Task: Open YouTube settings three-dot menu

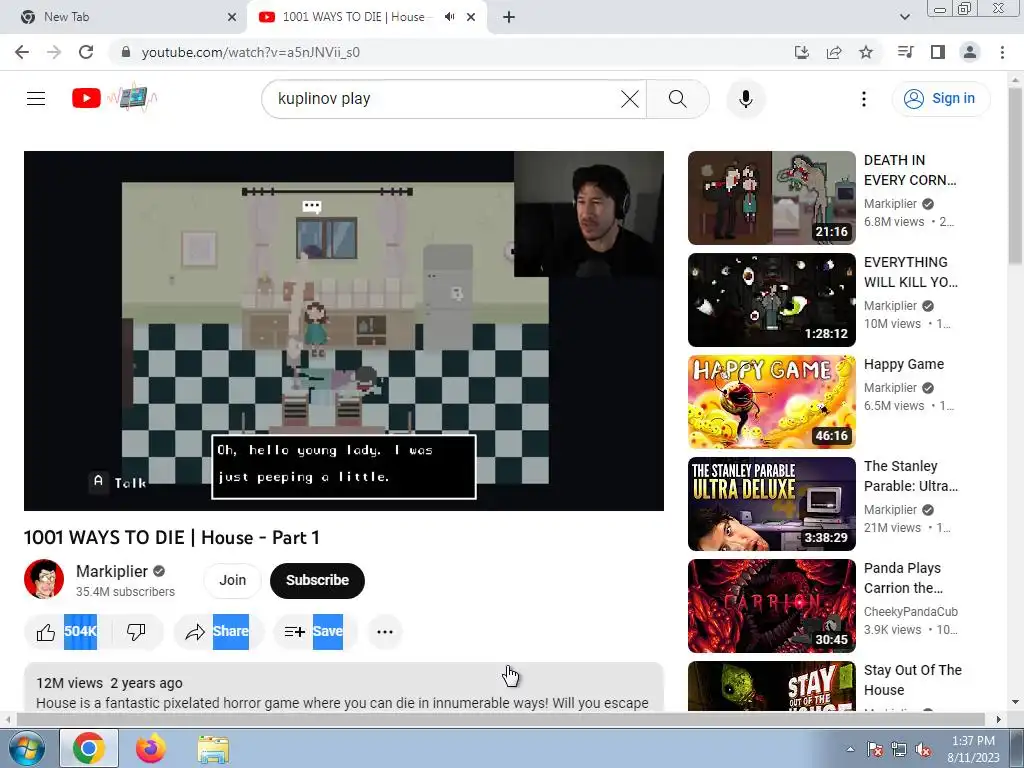Action: point(863,99)
